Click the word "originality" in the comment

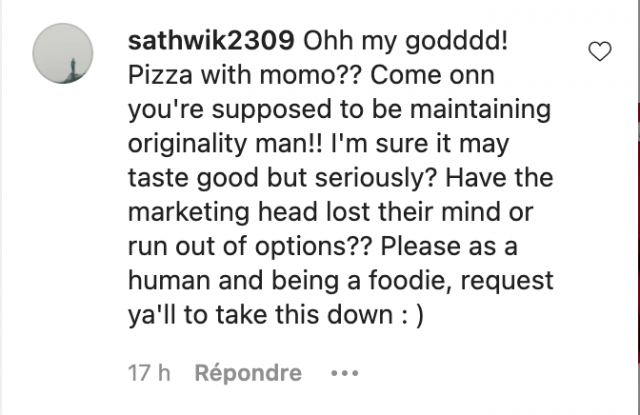click(x=187, y=144)
